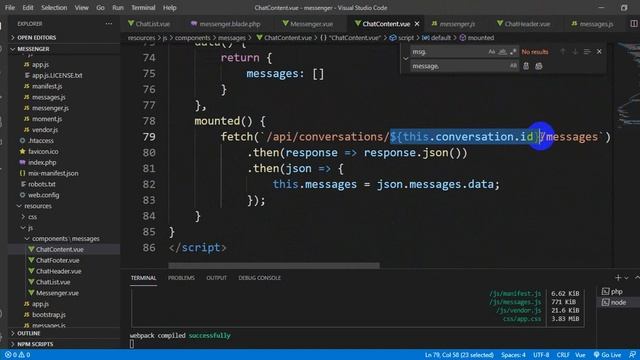Open the Help menu

tap(169, 8)
